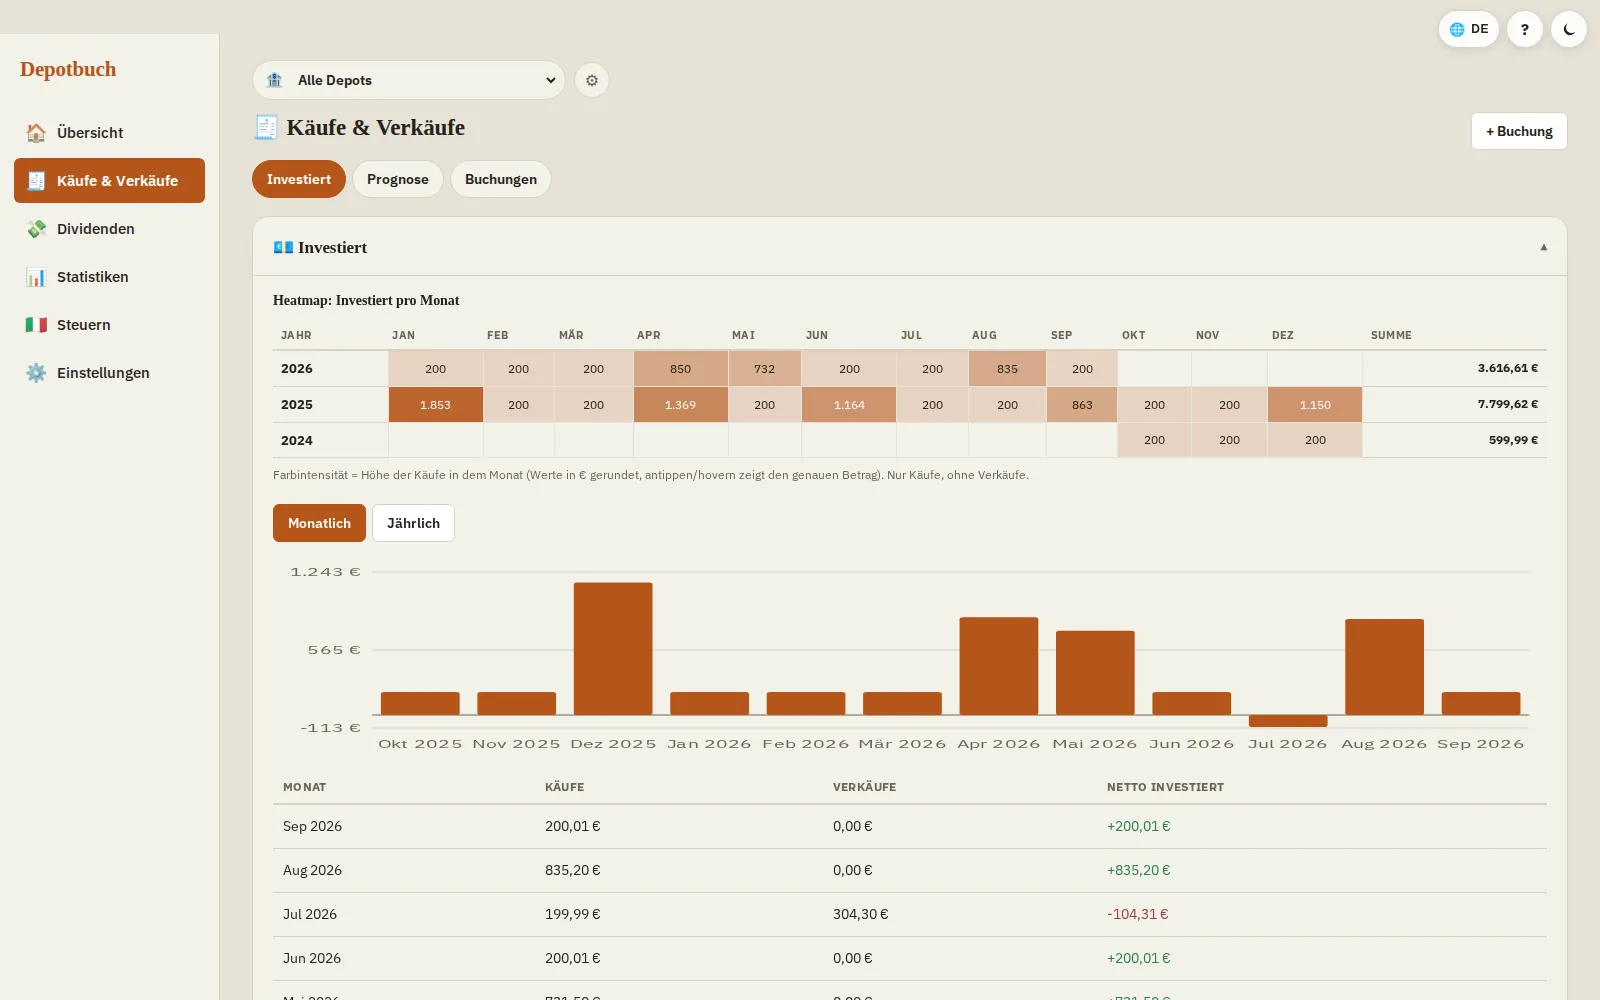Add a new entry with + Buchung
This screenshot has height=1000, width=1600.
point(1519,131)
